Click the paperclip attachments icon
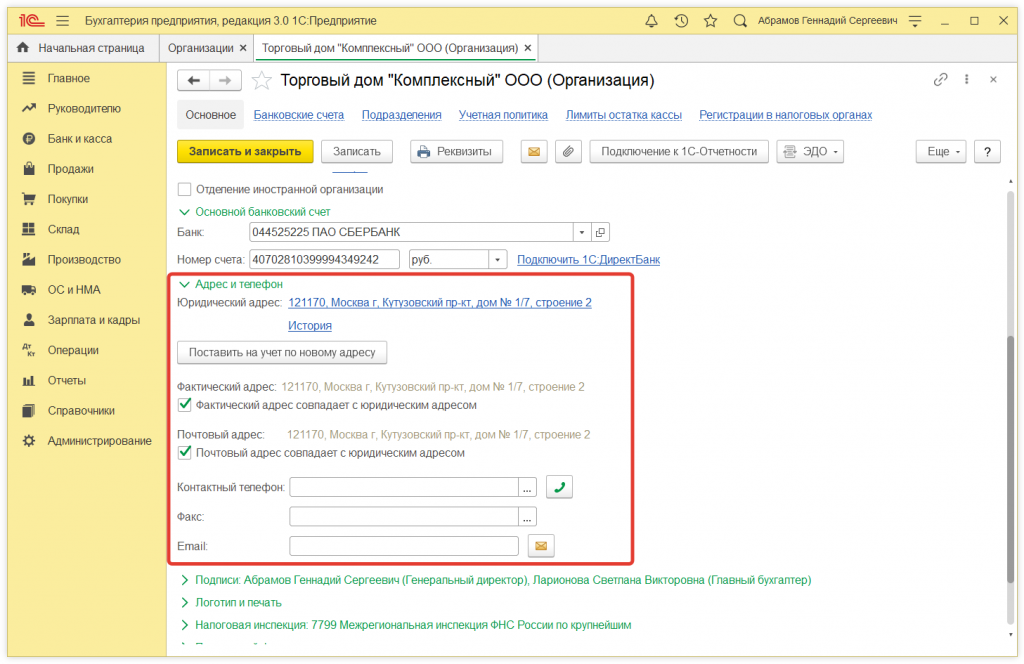Viewport: 1024px width, 664px height. pyautogui.click(x=567, y=152)
